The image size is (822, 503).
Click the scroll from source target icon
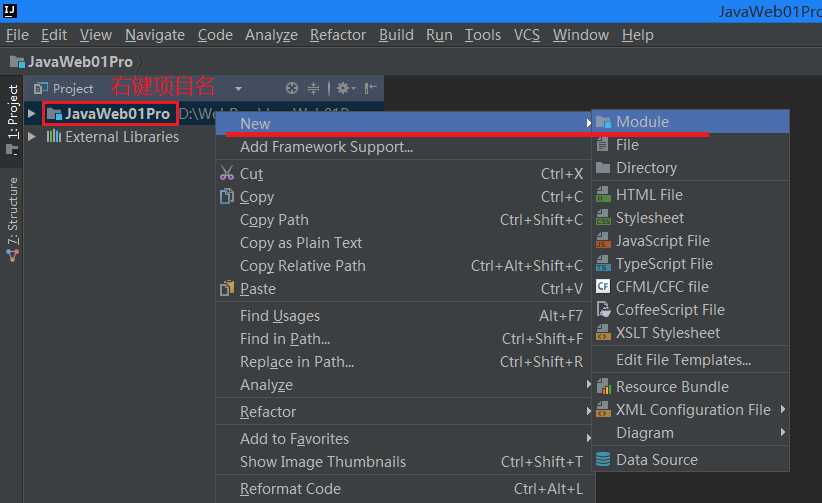(x=291, y=88)
